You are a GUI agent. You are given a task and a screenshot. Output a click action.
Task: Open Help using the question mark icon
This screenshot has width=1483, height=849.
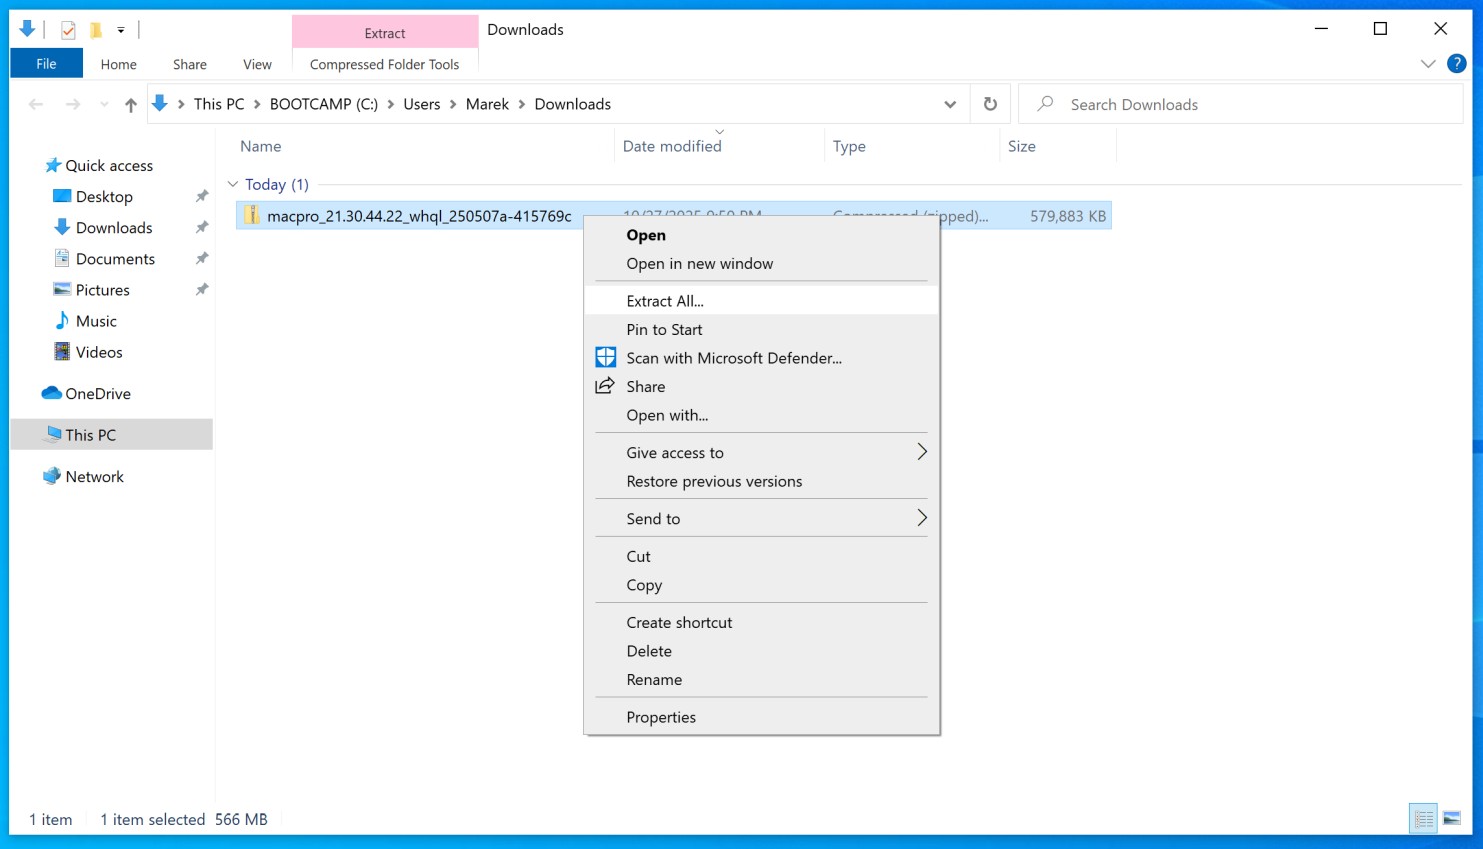pyautogui.click(x=1457, y=63)
